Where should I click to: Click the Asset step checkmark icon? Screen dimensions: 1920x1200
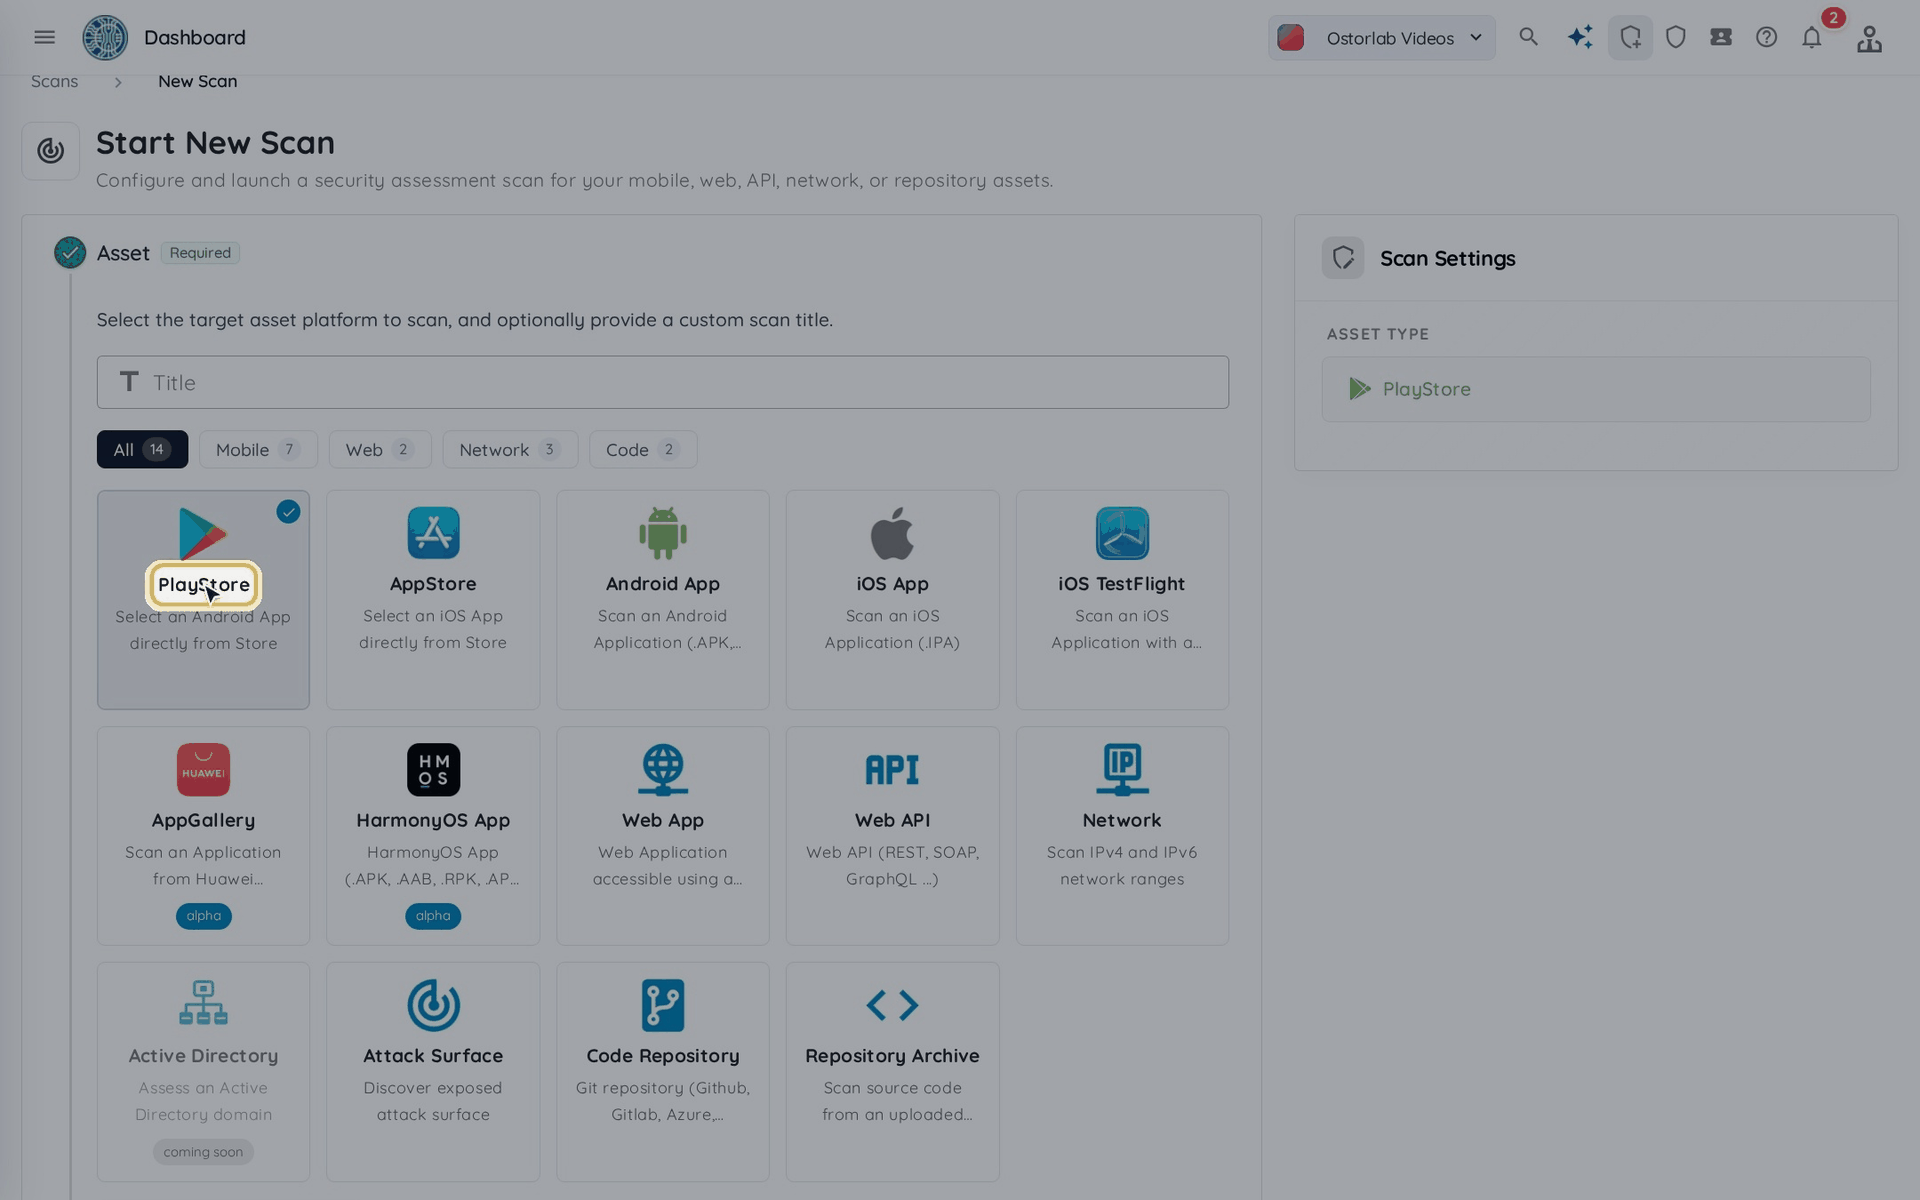[x=70, y=253]
